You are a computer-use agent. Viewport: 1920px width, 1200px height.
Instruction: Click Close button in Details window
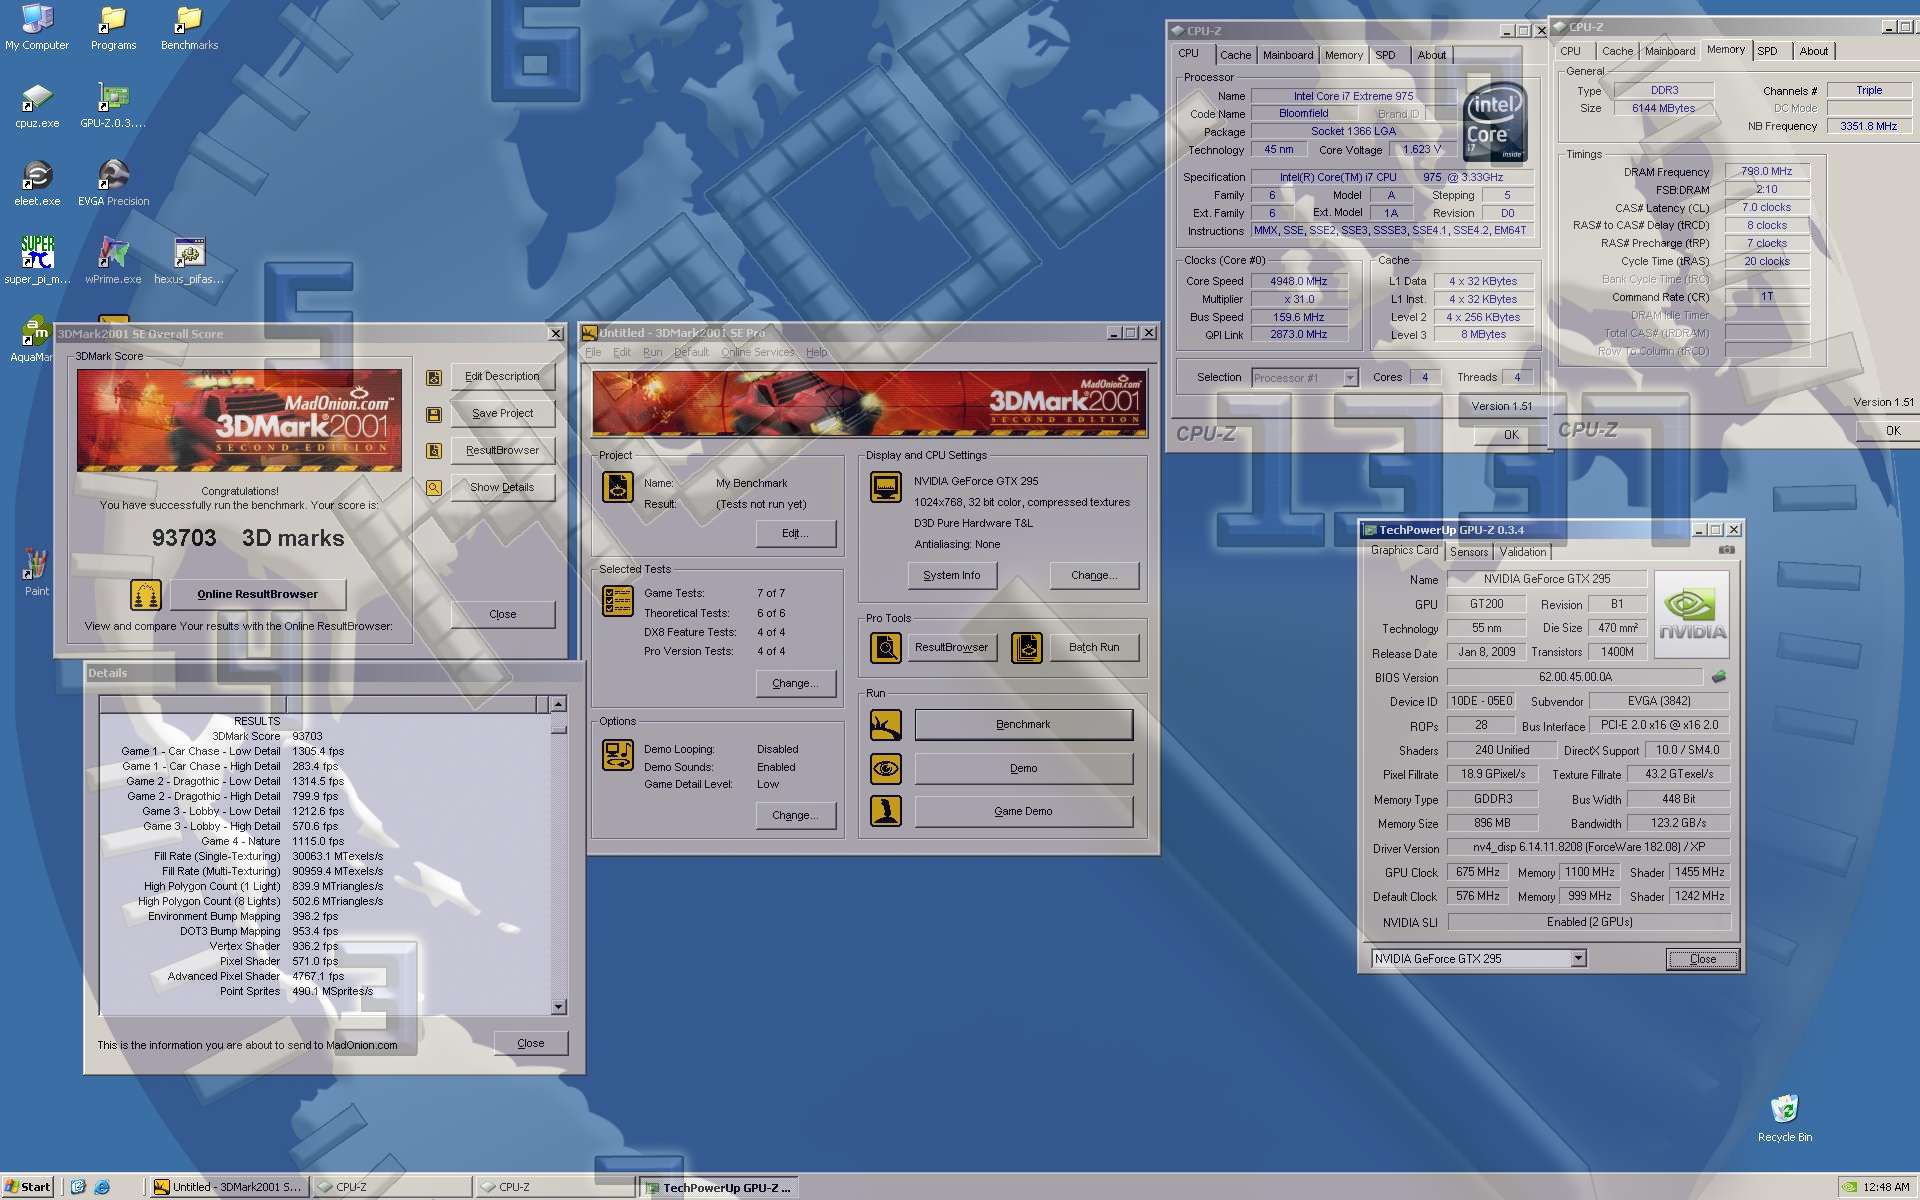pos(531,1043)
